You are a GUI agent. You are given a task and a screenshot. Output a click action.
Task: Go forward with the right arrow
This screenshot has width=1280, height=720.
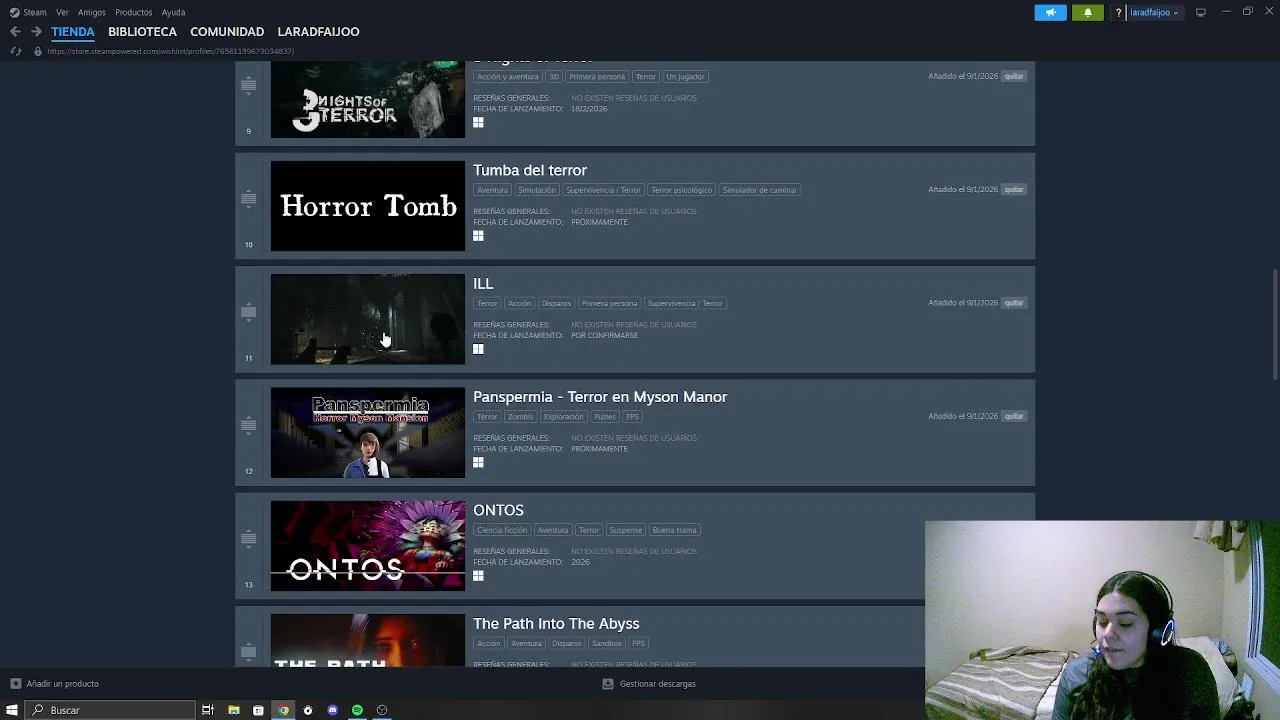pyautogui.click(x=36, y=32)
